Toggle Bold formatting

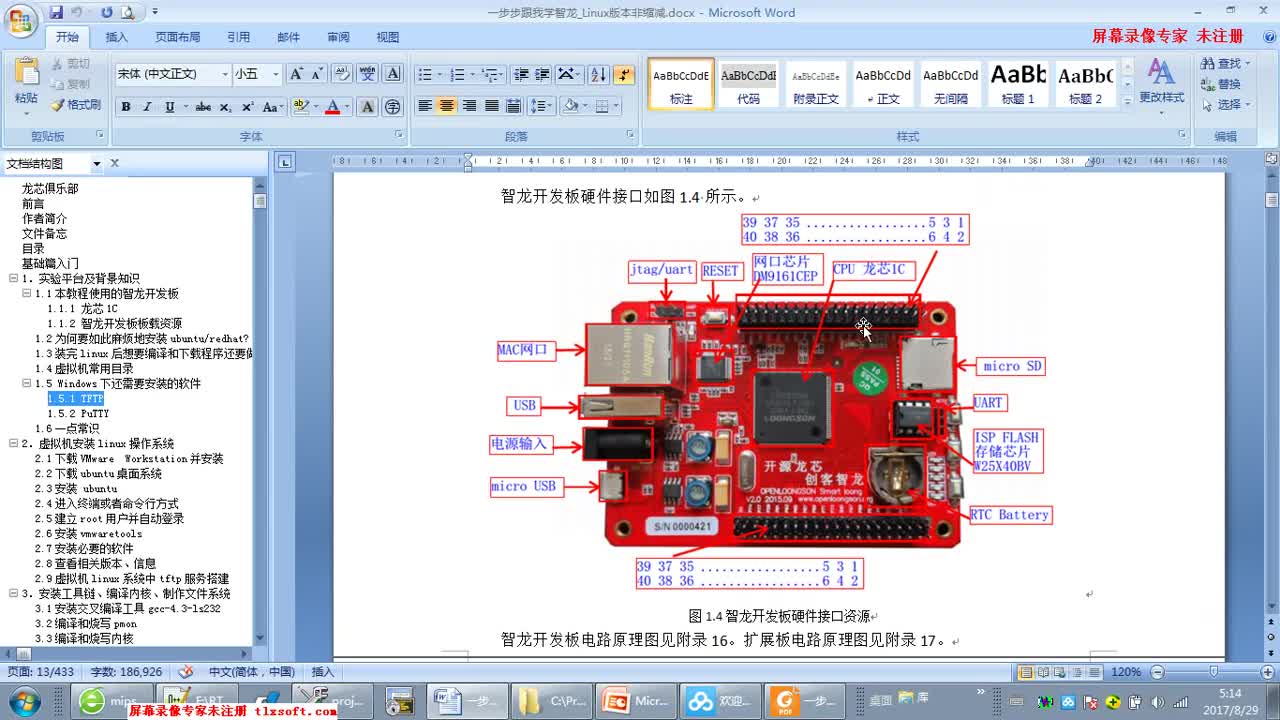pyautogui.click(x=126, y=106)
